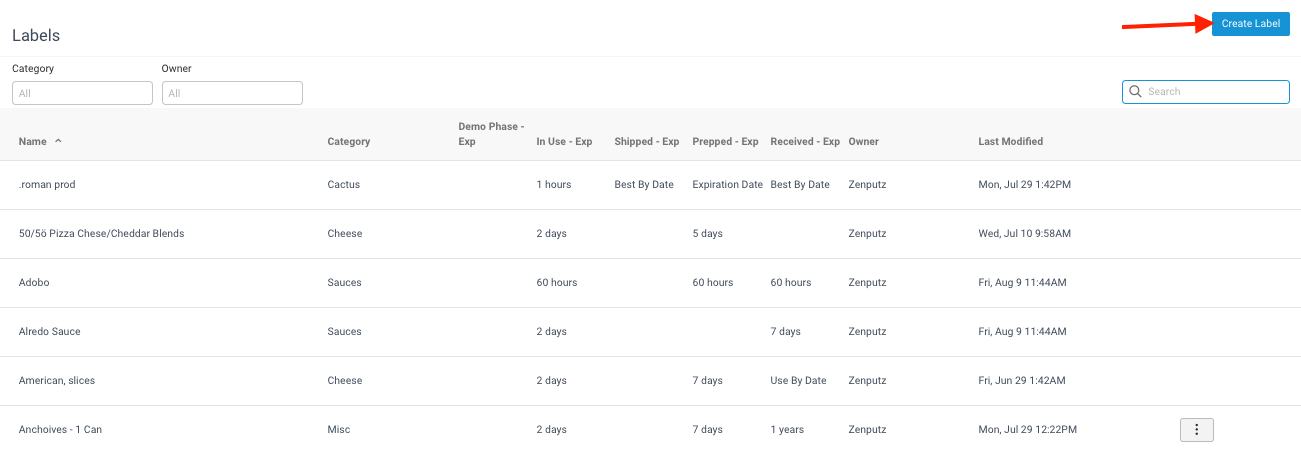Click the search magnifier icon
The height and width of the screenshot is (454, 1301).
click(1135, 92)
